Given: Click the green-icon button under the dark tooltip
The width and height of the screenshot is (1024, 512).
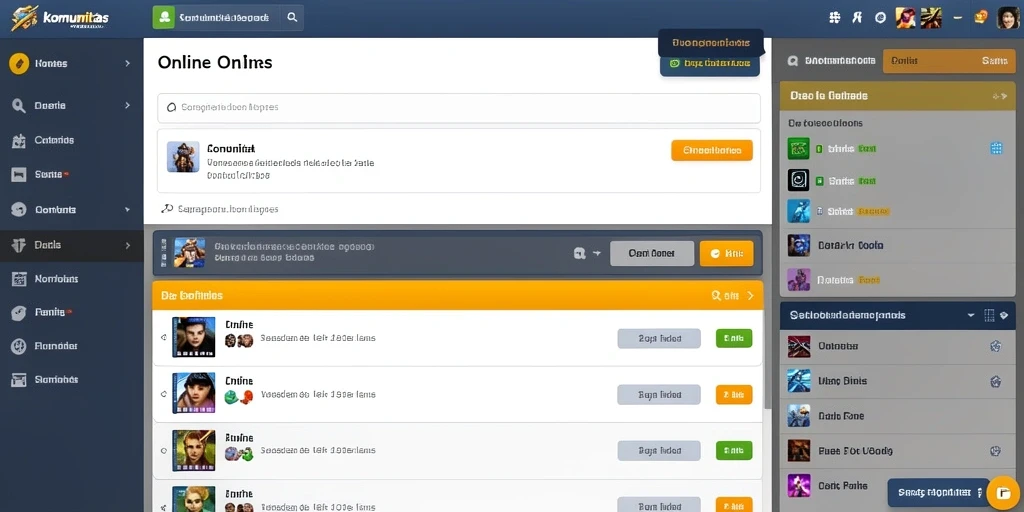Looking at the screenshot, I should tap(710, 63).
